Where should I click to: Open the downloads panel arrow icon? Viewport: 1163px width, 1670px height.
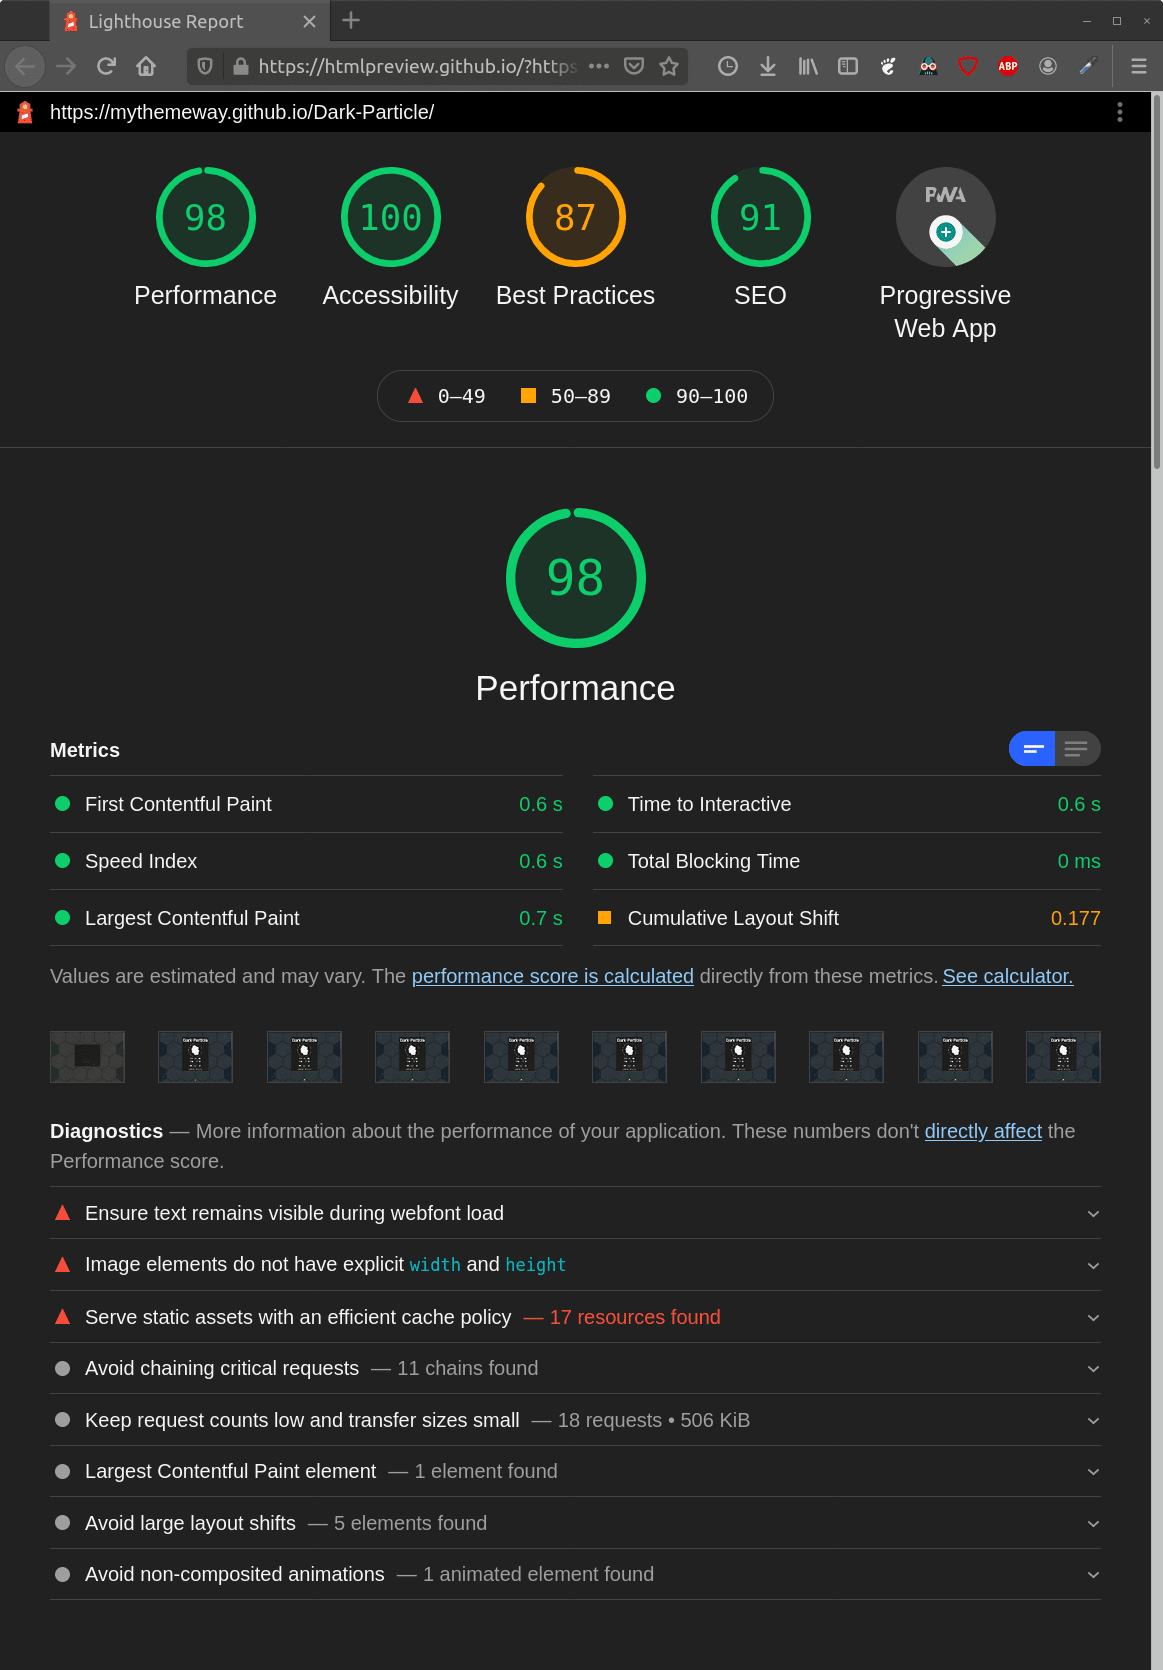(768, 66)
